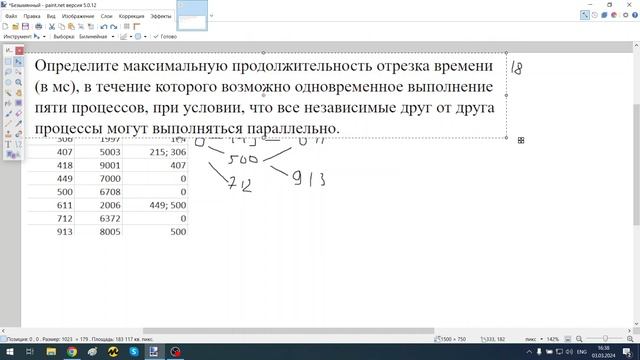Open the Вид menu

coord(51,16)
